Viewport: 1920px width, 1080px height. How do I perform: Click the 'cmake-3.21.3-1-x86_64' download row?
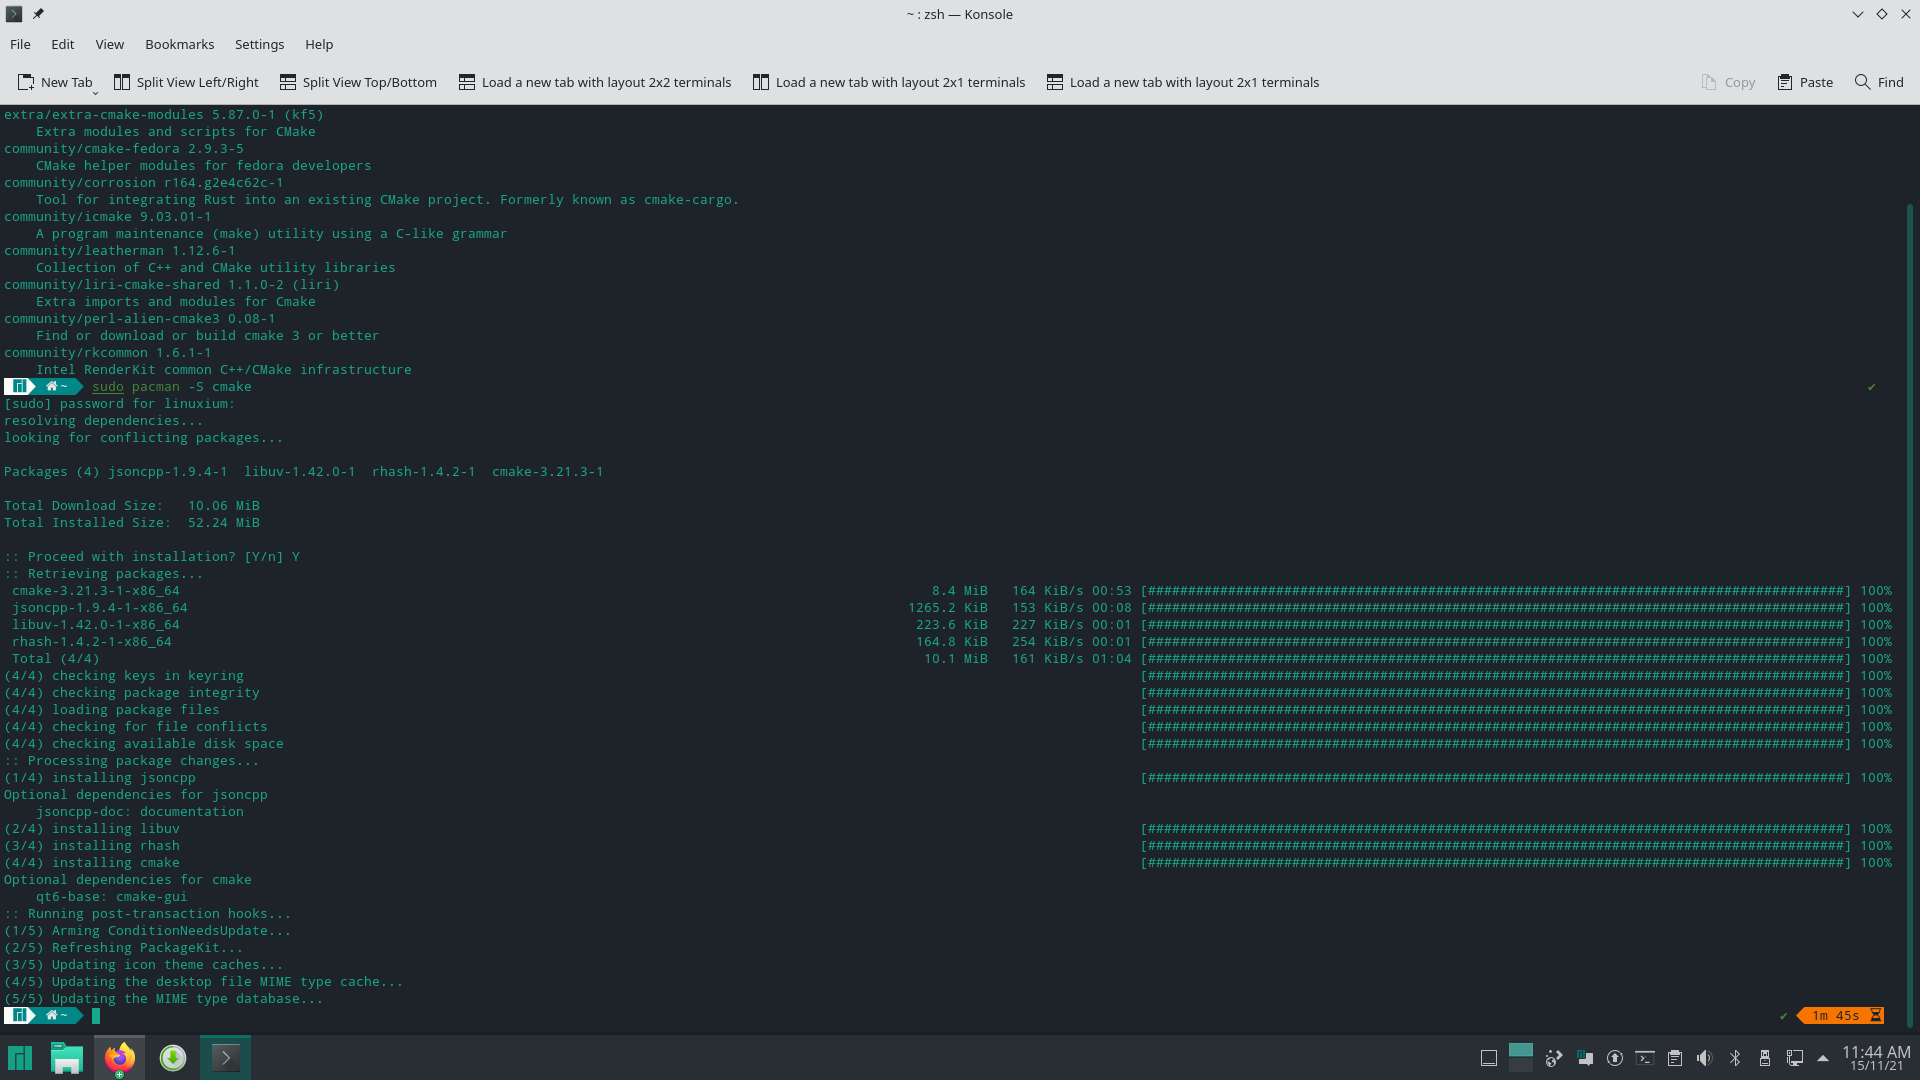point(950,590)
